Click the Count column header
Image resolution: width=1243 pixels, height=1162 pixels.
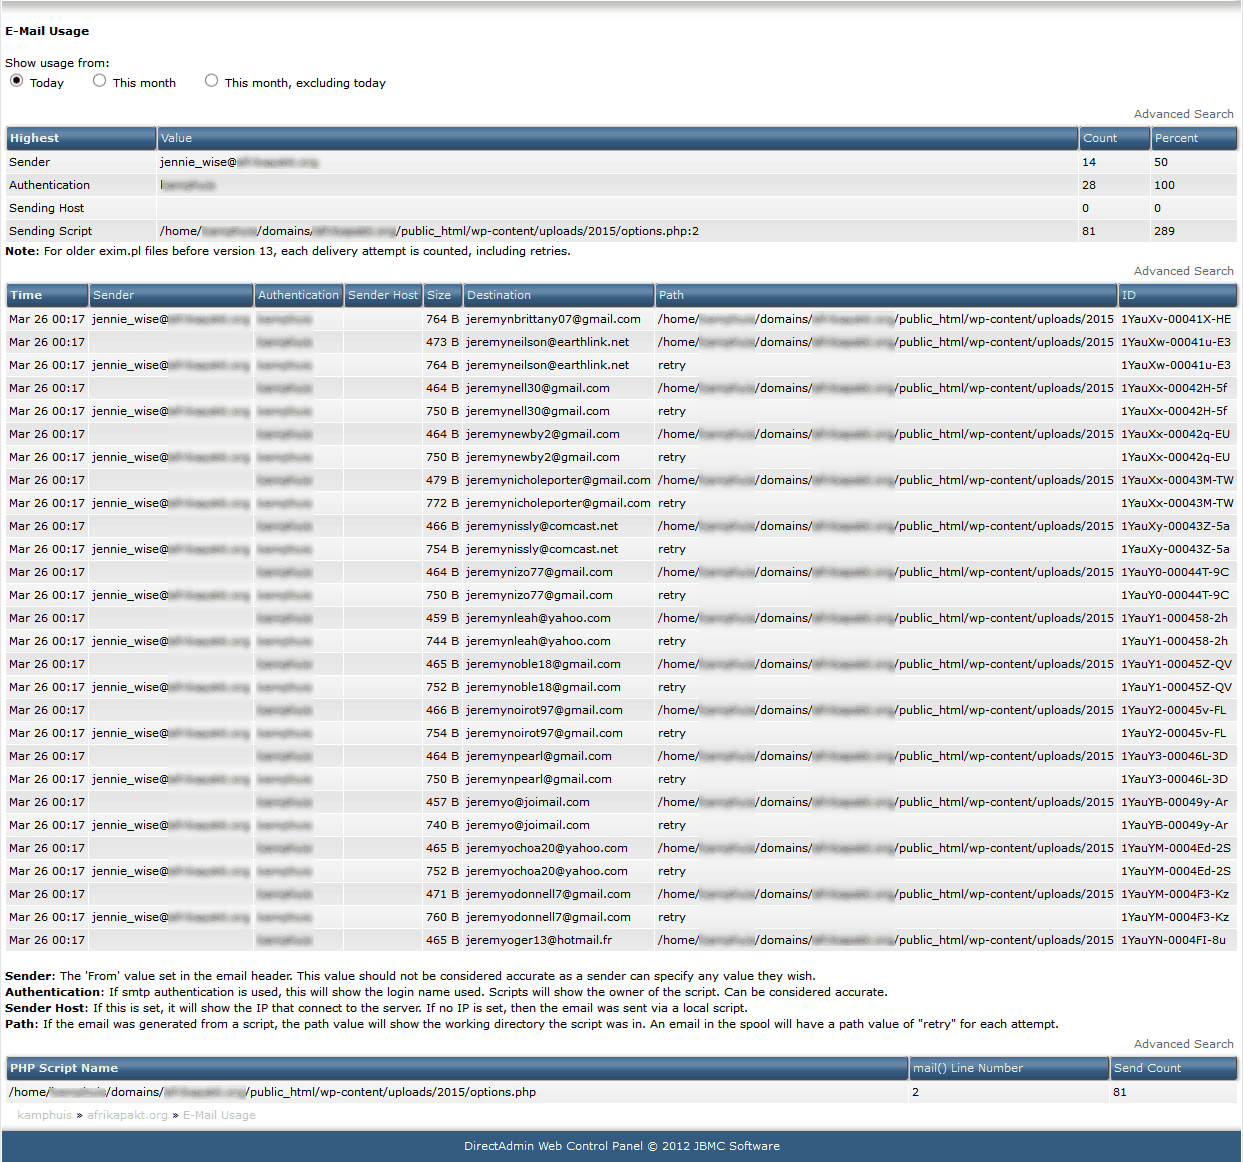click(x=1100, y=138)
